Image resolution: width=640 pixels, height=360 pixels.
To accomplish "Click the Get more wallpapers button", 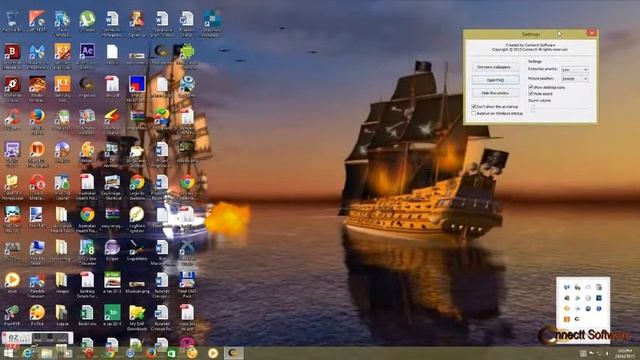I will 496,67.
